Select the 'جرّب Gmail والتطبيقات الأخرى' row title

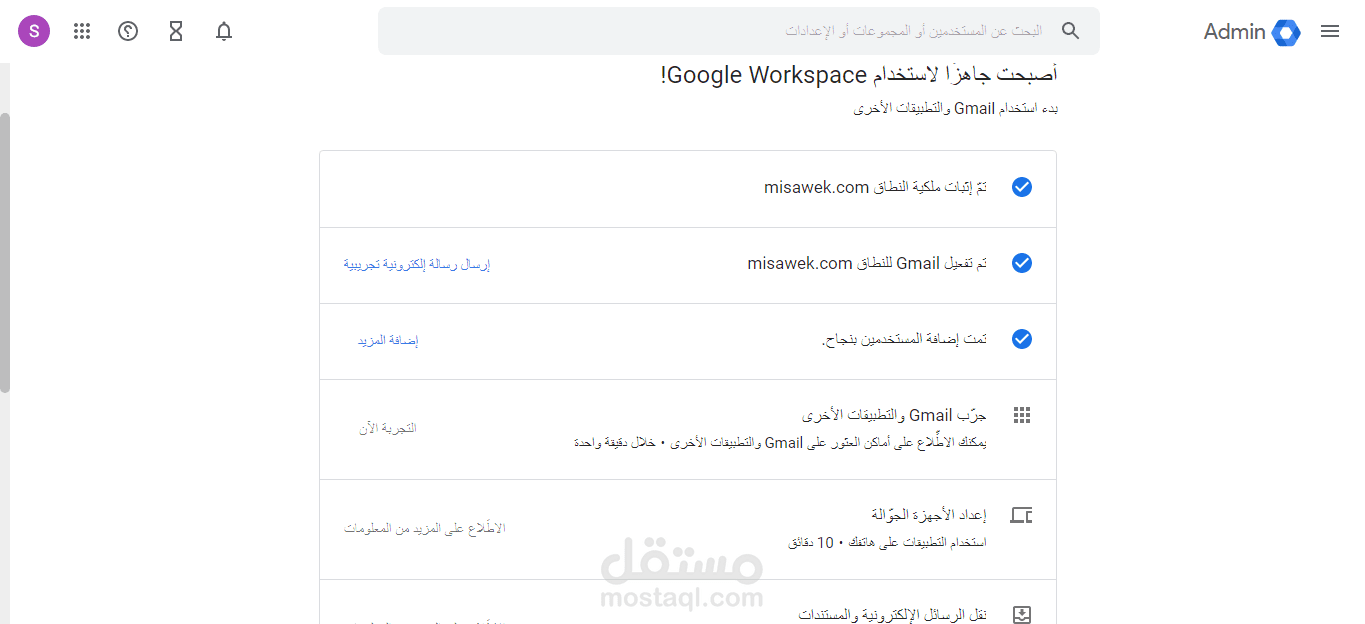click(x=894, y=415)
